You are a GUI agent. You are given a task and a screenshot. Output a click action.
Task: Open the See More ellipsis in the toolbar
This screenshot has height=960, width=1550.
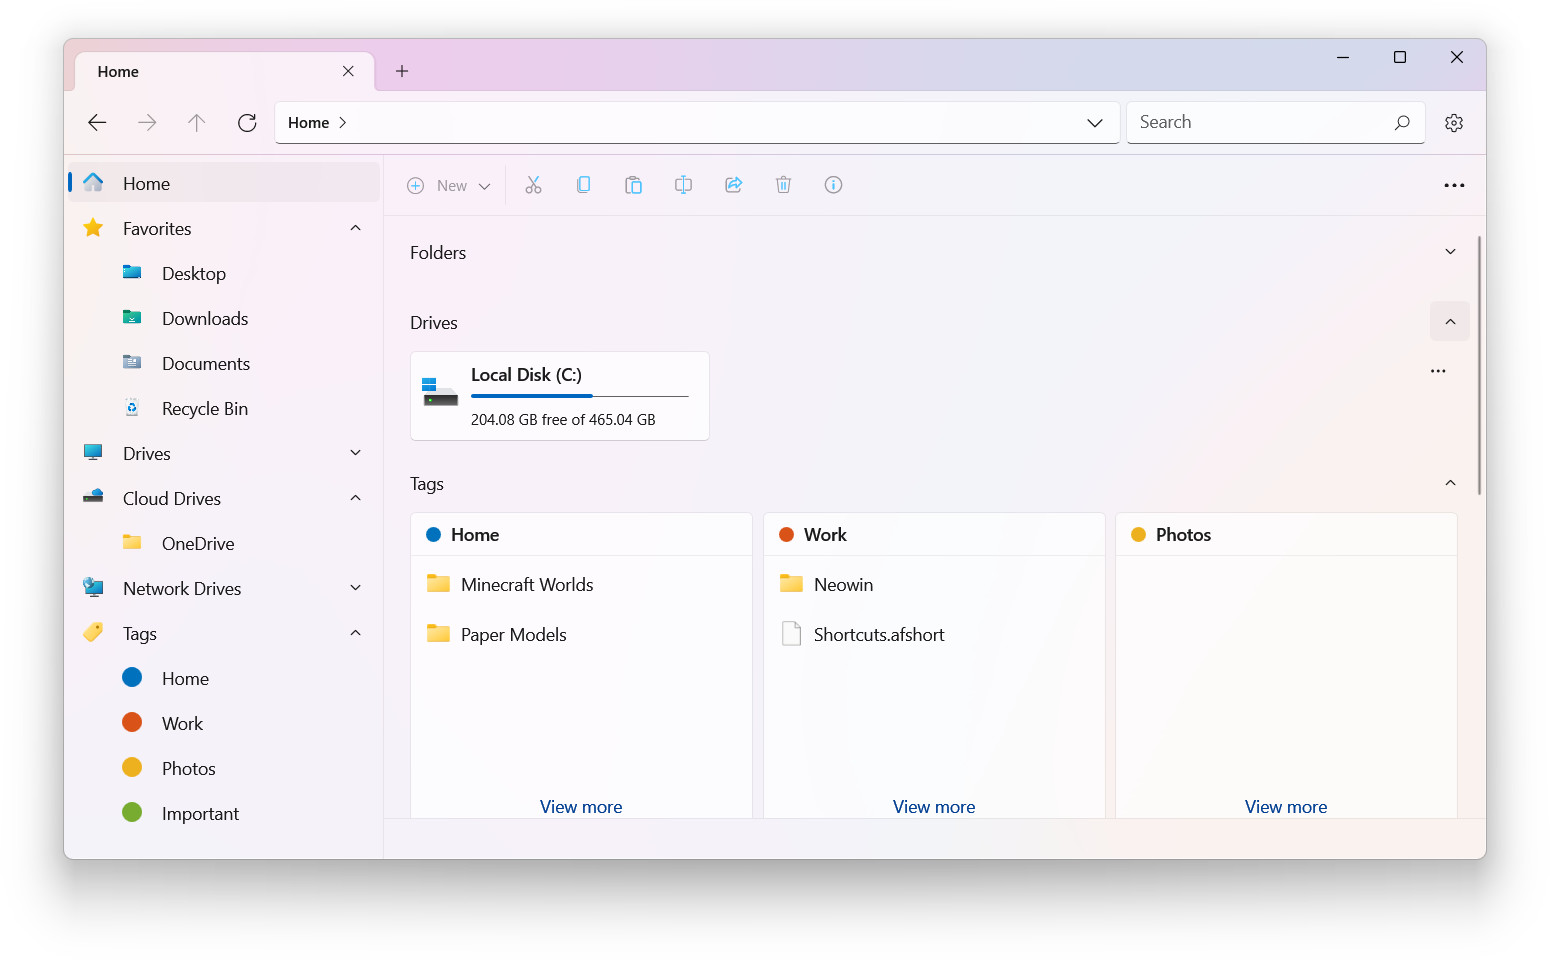pos(1454,185)
